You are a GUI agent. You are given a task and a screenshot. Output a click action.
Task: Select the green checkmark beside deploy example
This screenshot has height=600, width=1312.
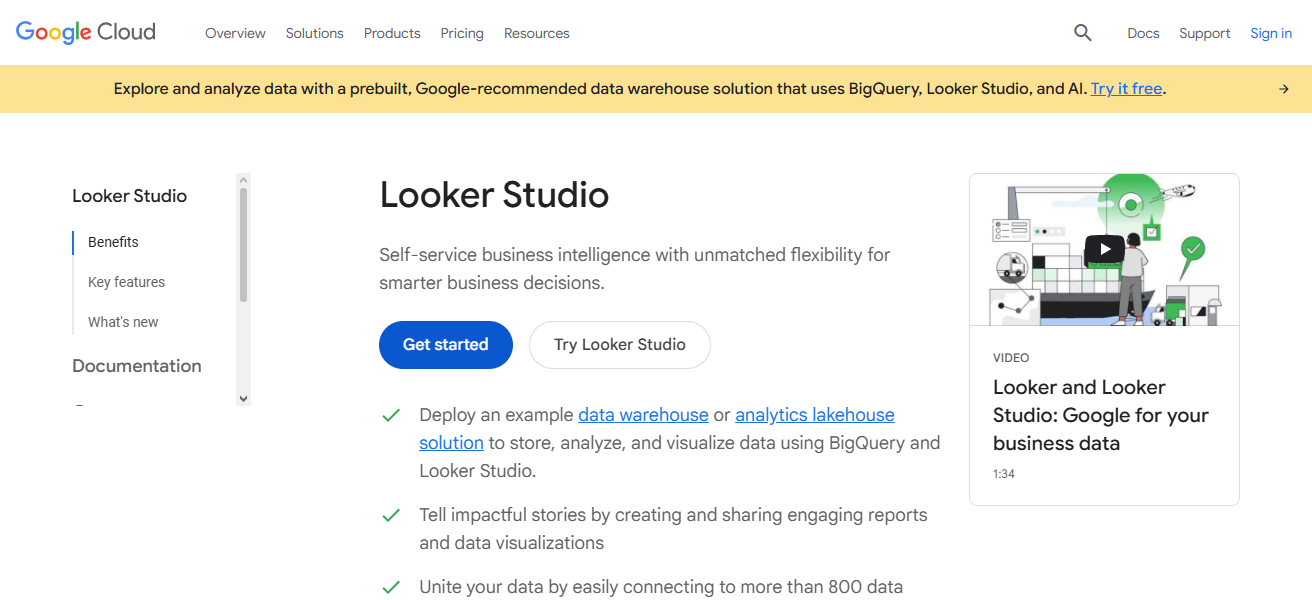pyautogui.click(x=391, y=414)
